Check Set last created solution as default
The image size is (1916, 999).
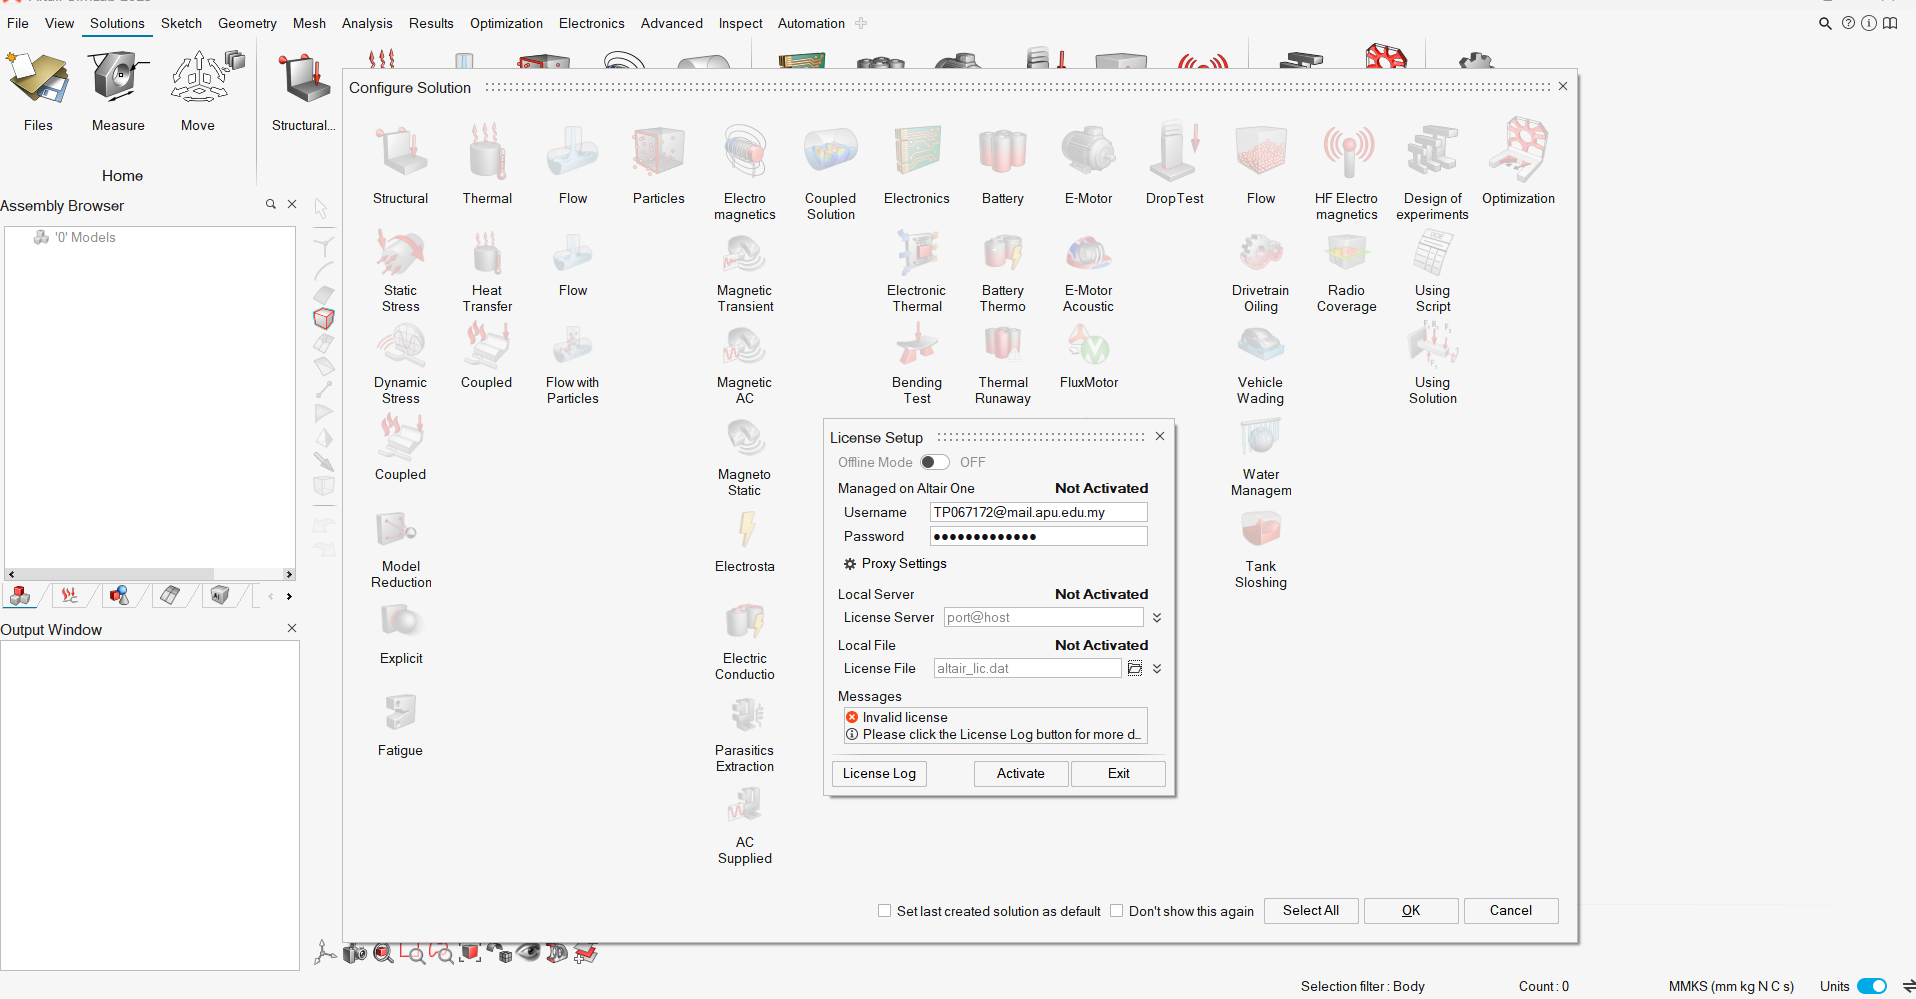click(884, 911)
